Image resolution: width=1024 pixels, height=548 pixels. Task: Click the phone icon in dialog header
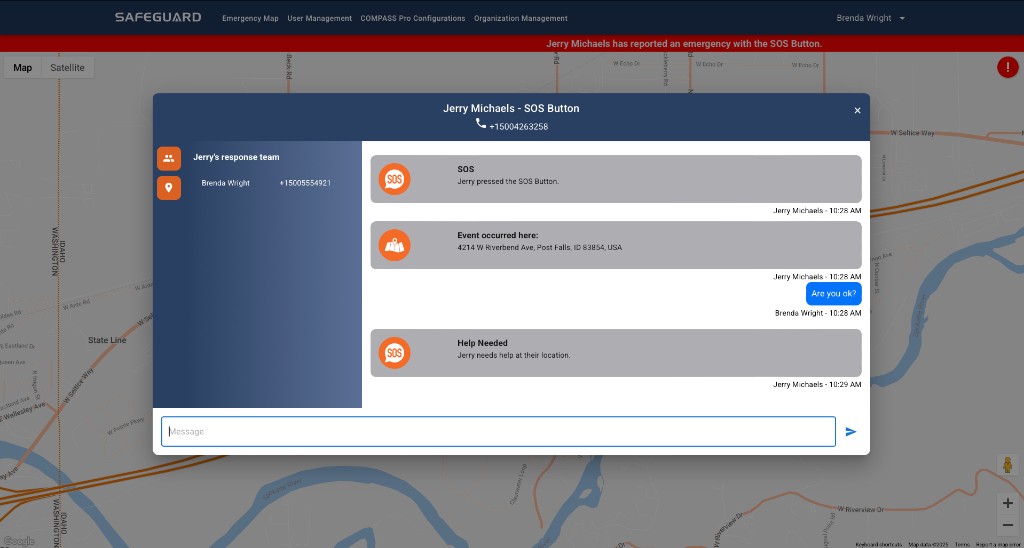point(481,124)
